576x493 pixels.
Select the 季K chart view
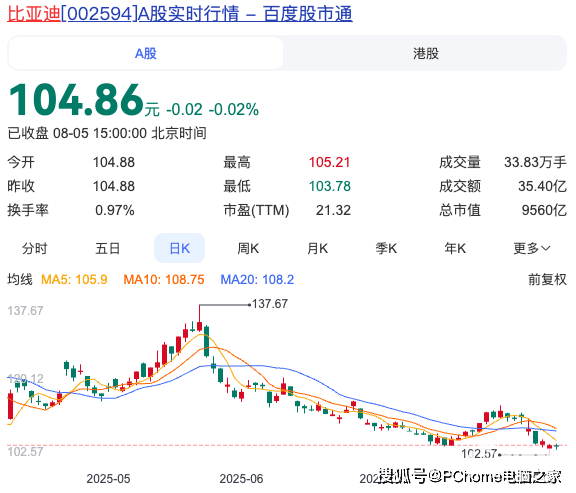pos(386,248)
